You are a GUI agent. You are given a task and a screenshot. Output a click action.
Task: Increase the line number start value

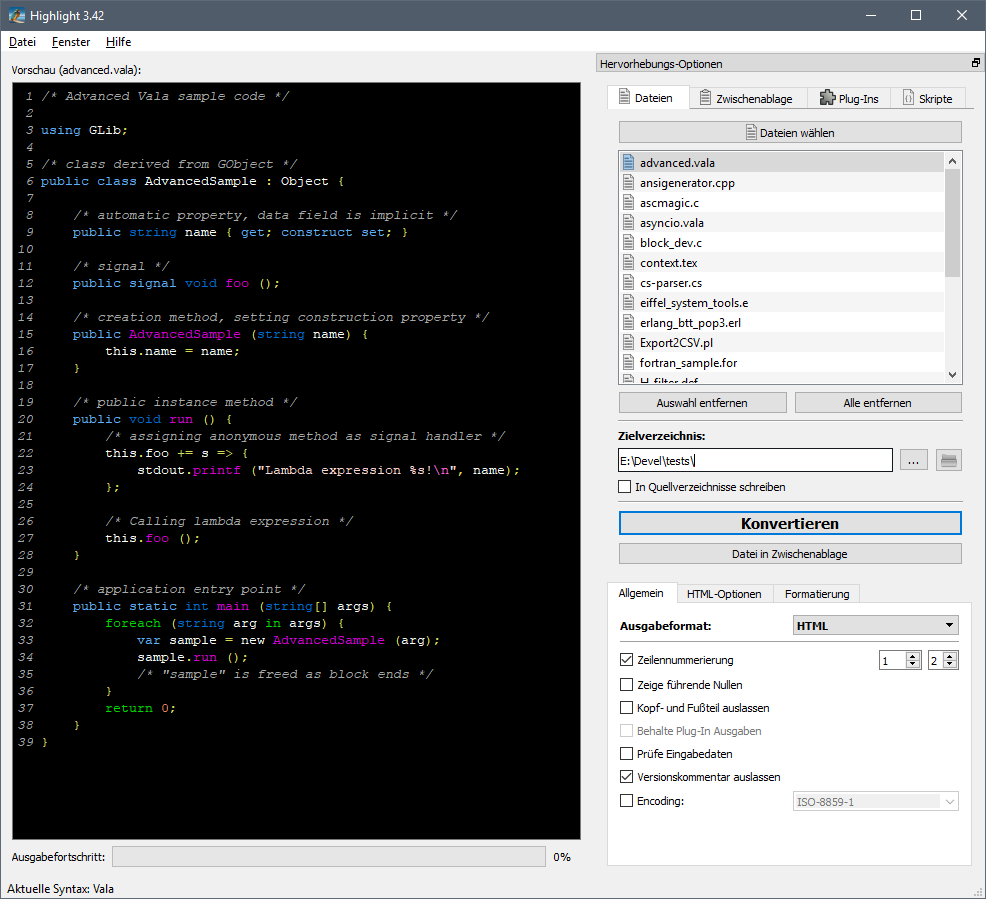click(x=913, y=656)
